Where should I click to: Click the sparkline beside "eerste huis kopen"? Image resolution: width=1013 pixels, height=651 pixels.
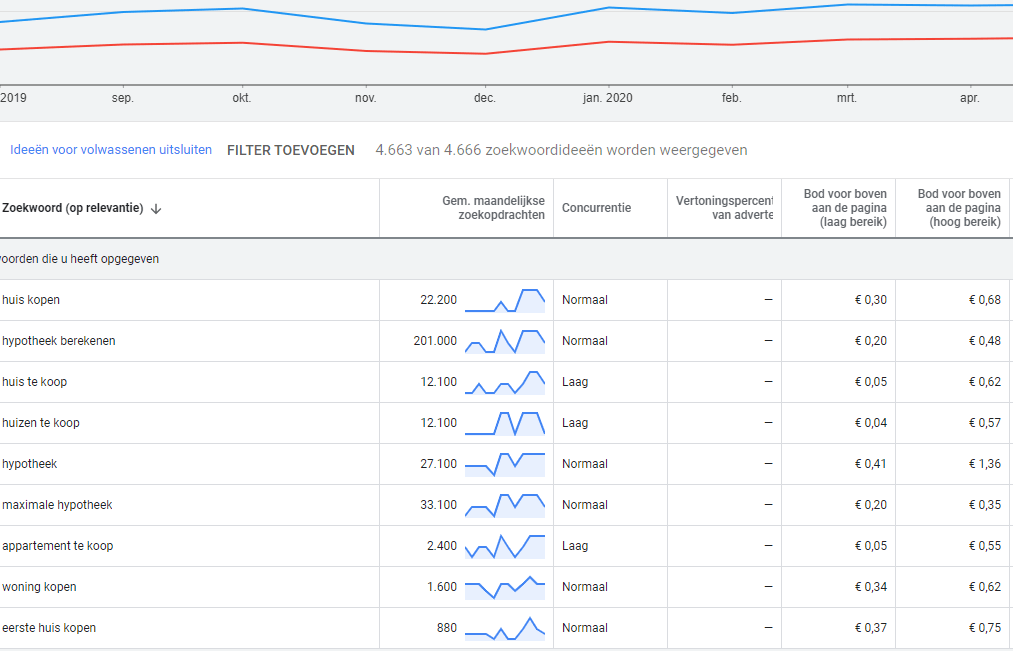(x=505, y=627)
